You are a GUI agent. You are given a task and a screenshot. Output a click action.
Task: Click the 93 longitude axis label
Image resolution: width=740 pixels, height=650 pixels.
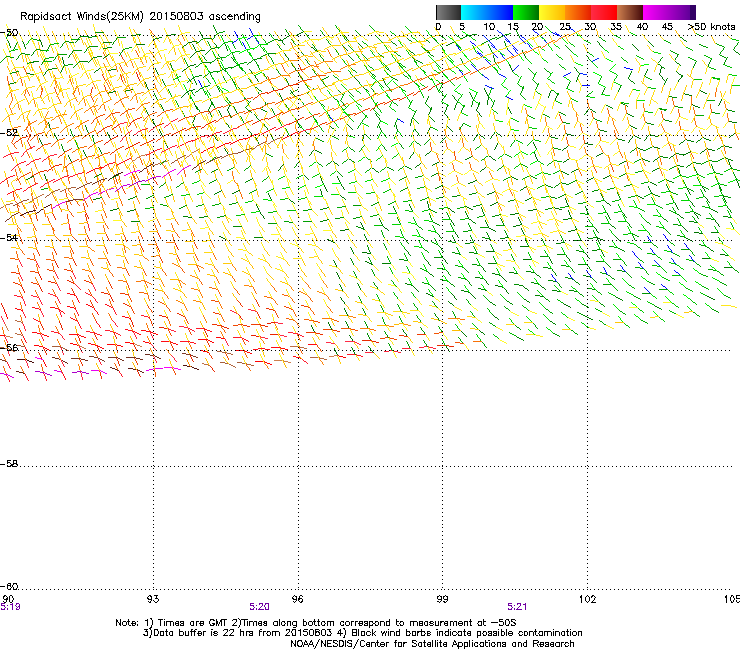click(153, 599)
